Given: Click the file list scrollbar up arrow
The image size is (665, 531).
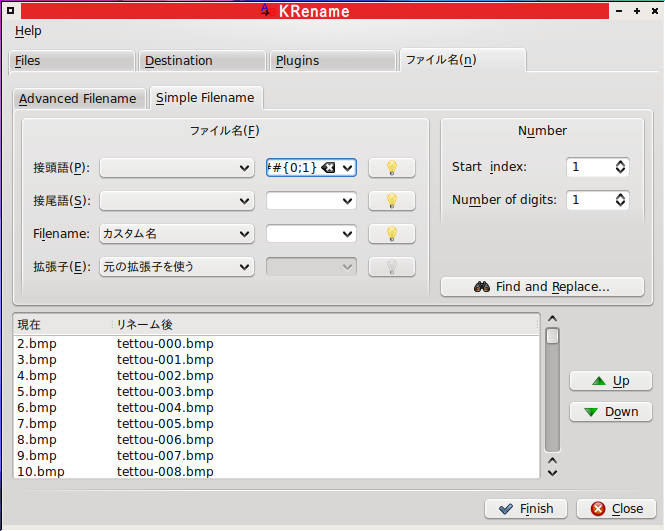Looking at the screenshot, I should [x=552, y=319].
